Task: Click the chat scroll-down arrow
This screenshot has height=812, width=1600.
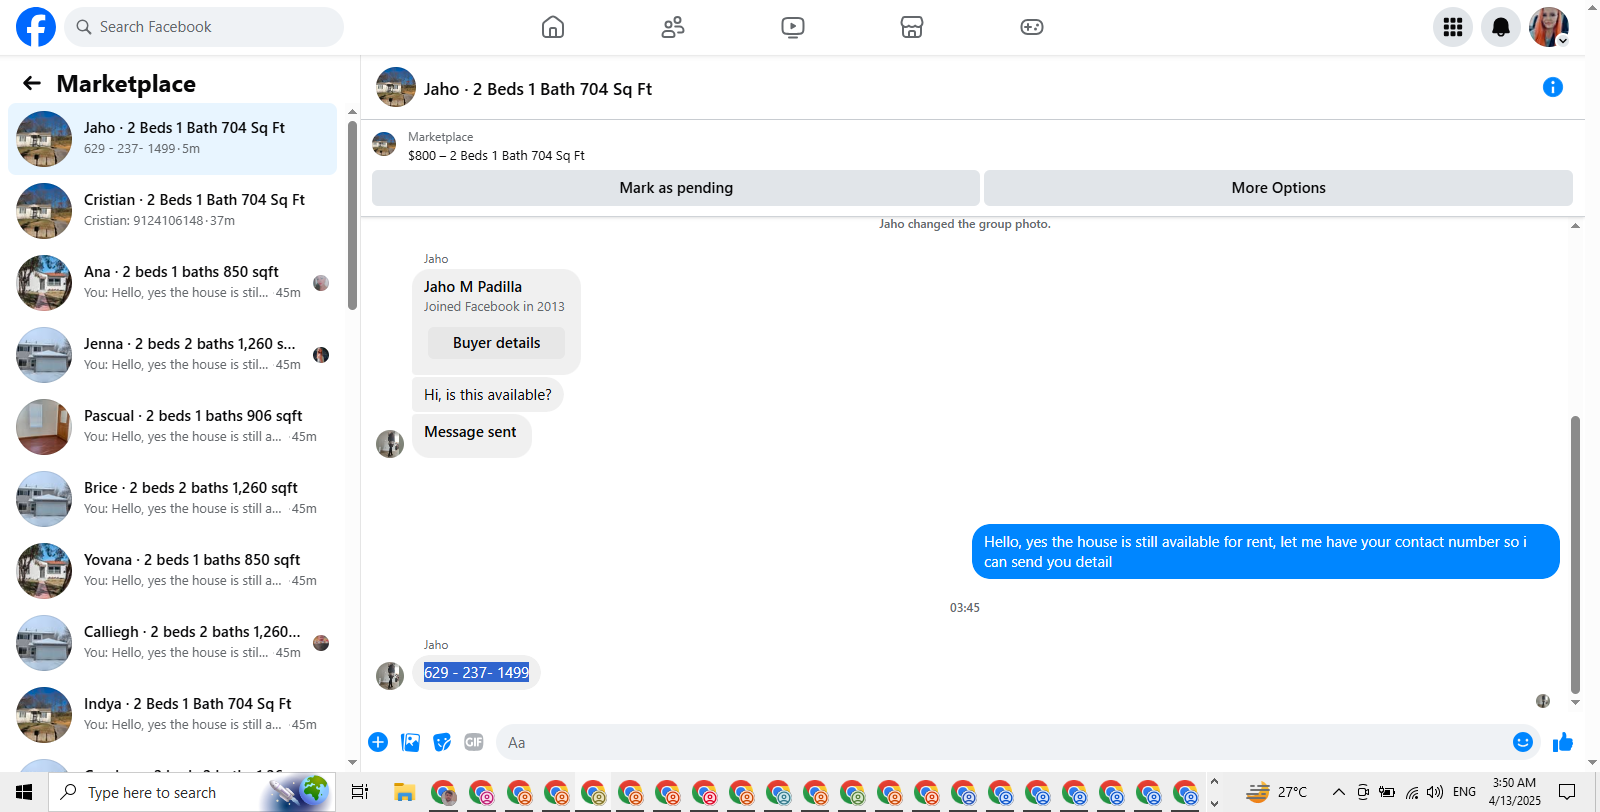Action: click(x=1575, y=703)
